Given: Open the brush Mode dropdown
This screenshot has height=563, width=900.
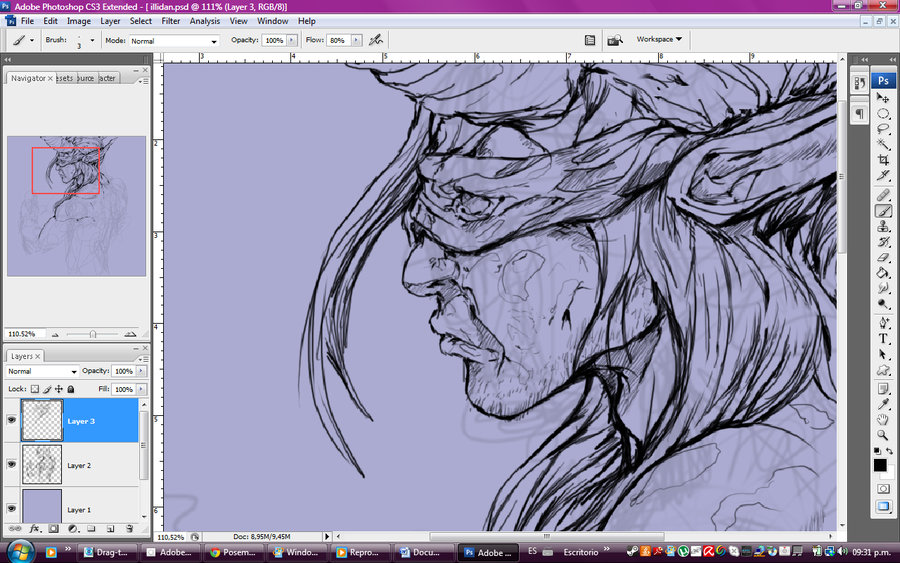Looking at the screenshot, I should [173, 41].
